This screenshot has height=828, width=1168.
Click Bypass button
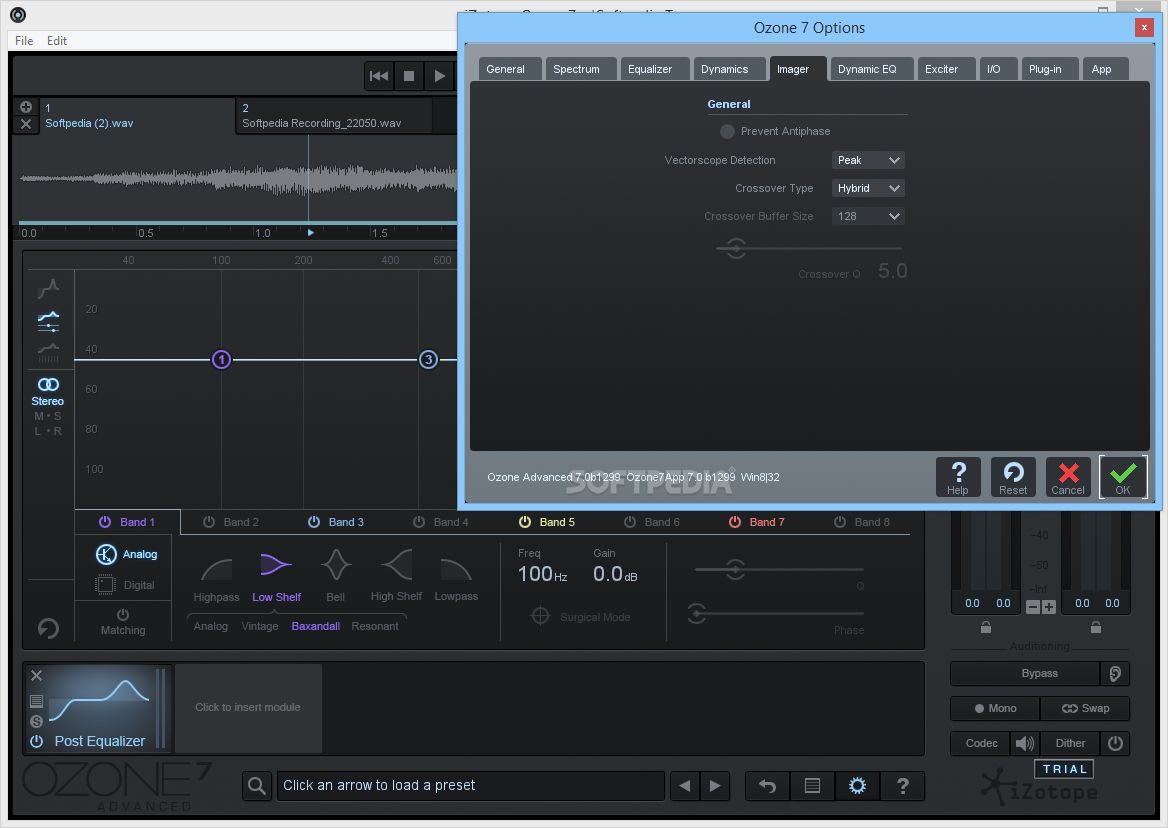click(1025, 673)
